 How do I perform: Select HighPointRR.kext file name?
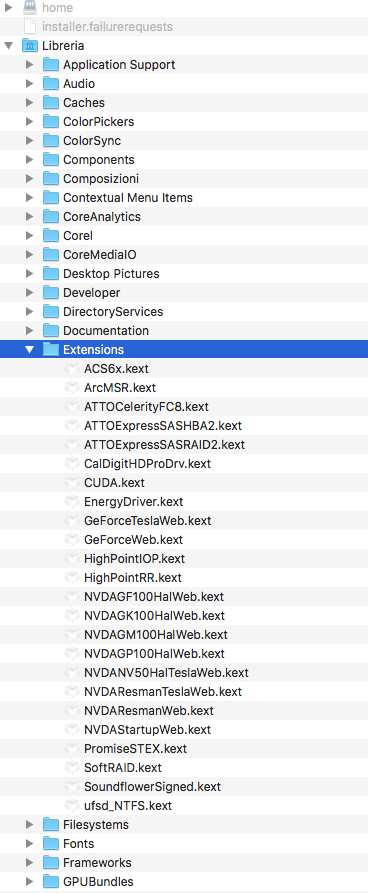pos(133,577)
